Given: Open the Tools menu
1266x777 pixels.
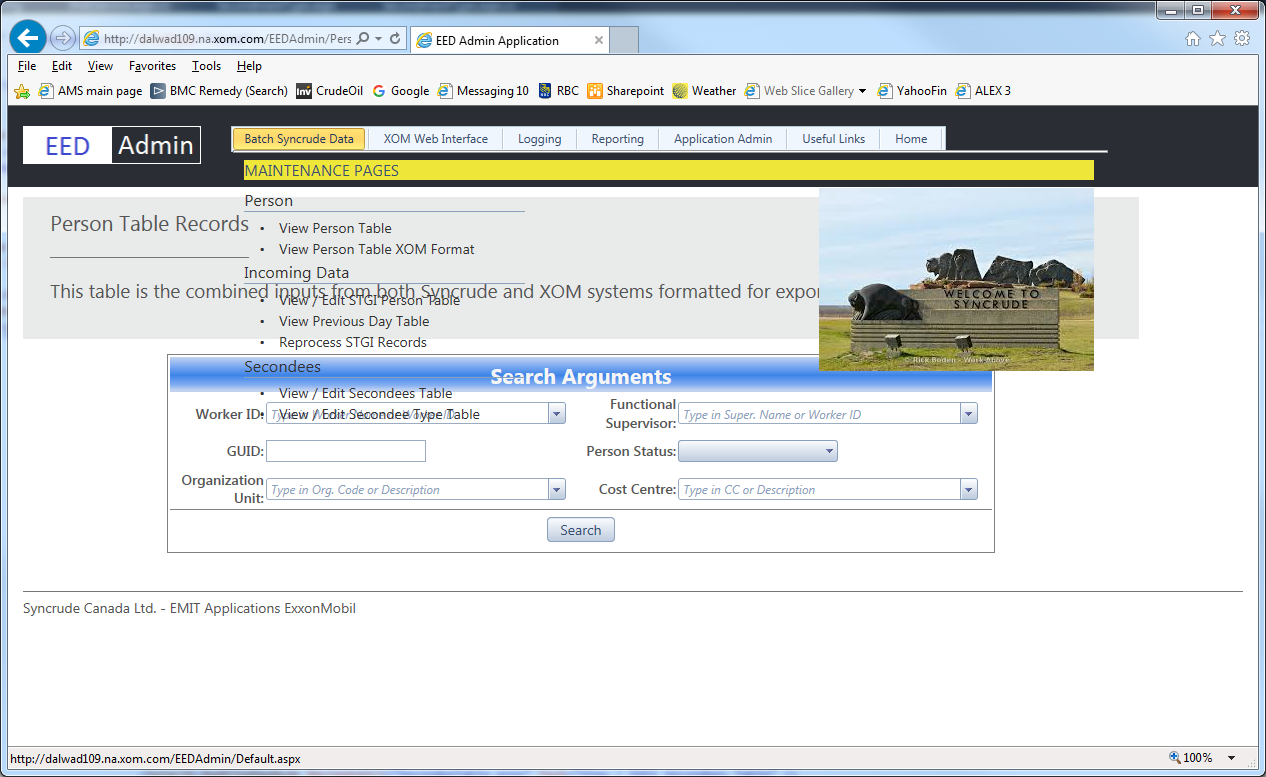Looking at the screenshot, I should 206,66.
